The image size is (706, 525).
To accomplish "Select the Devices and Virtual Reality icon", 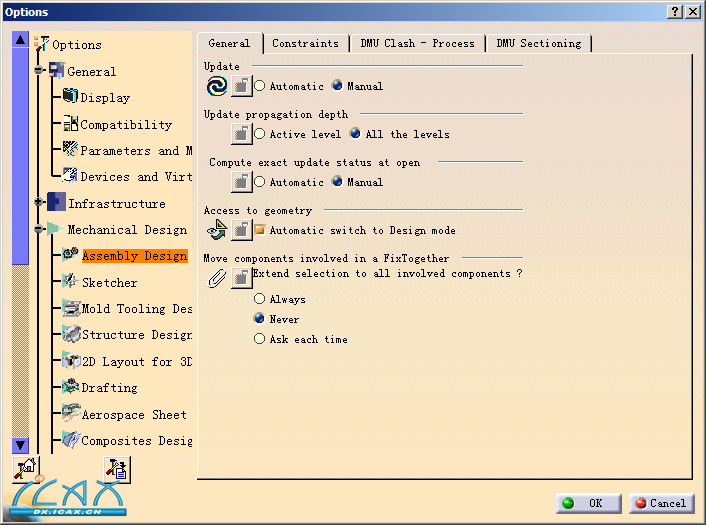I will coord(70,175).
